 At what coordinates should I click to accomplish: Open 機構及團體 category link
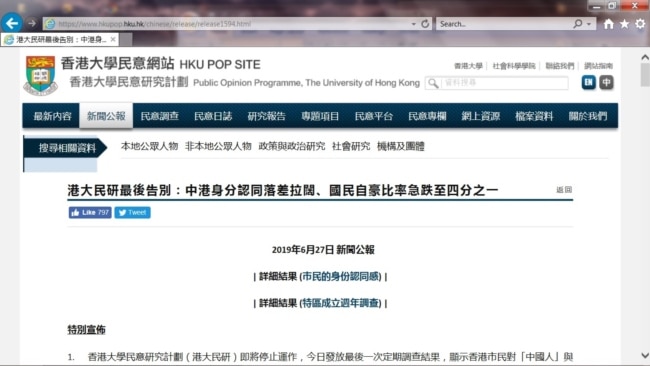(x=400, y=146)
